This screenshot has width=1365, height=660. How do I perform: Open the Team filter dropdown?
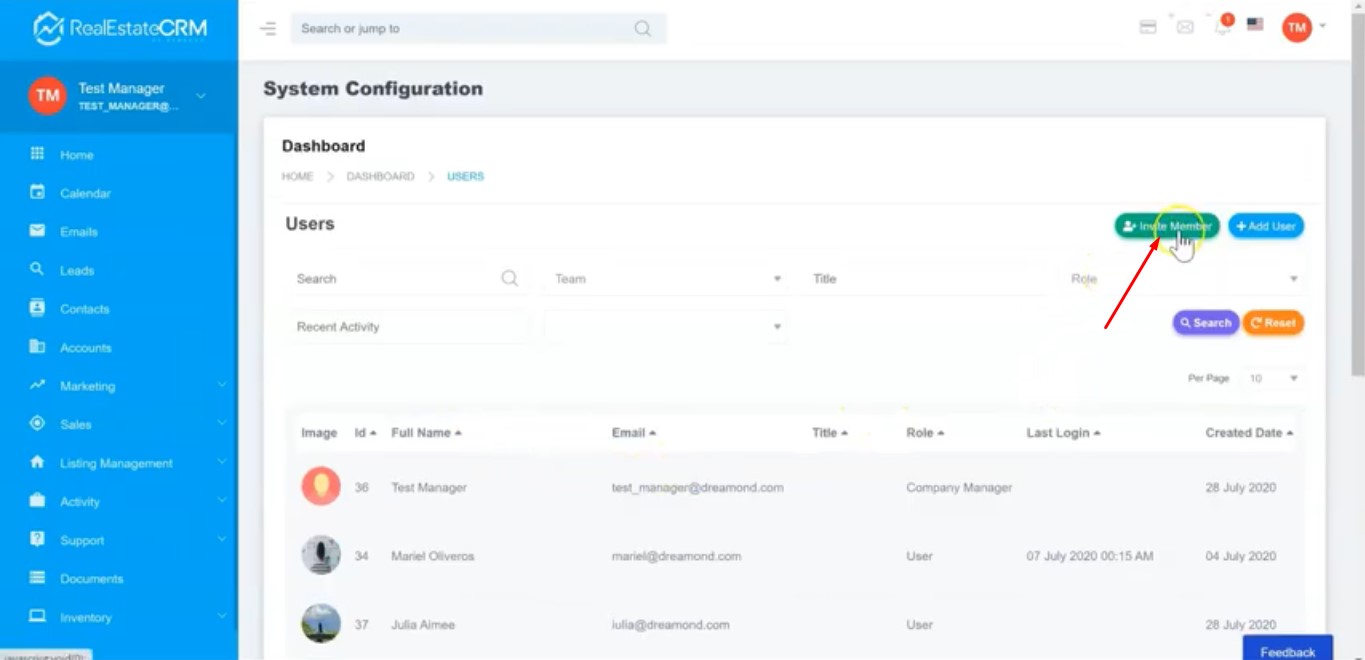click(667, 279)
